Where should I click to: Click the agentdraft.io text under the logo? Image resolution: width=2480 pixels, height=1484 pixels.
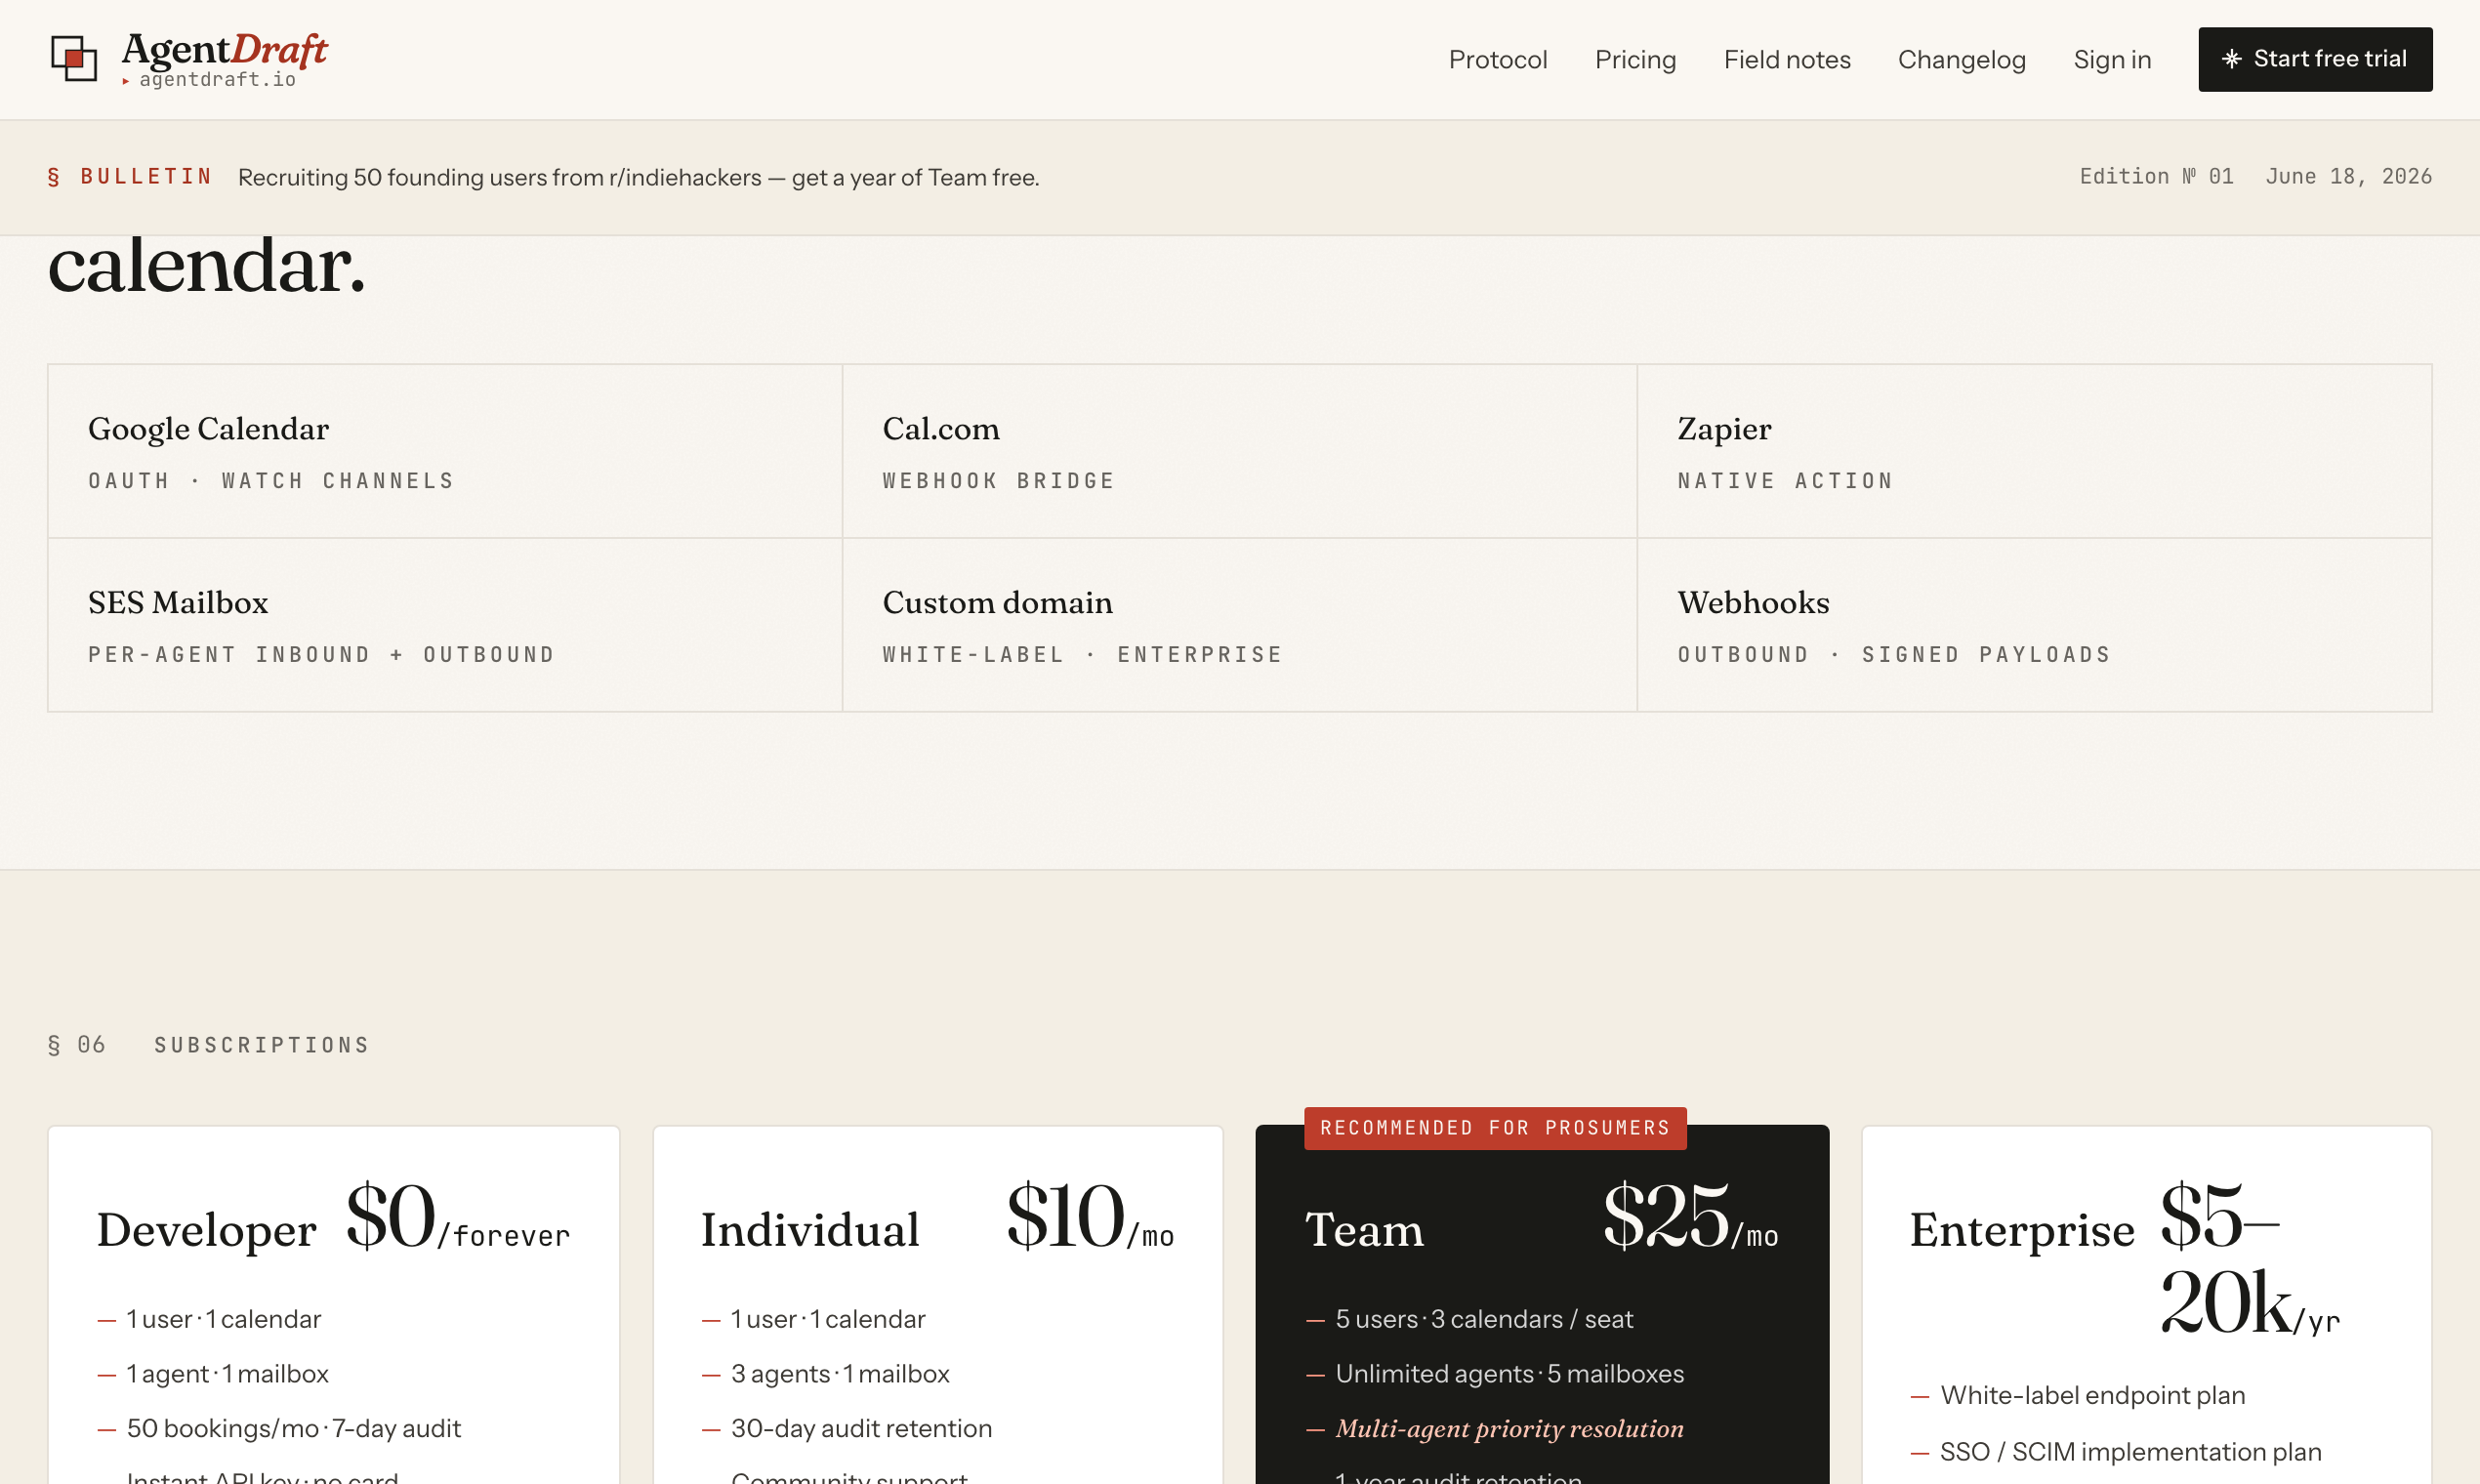point(217,80)
